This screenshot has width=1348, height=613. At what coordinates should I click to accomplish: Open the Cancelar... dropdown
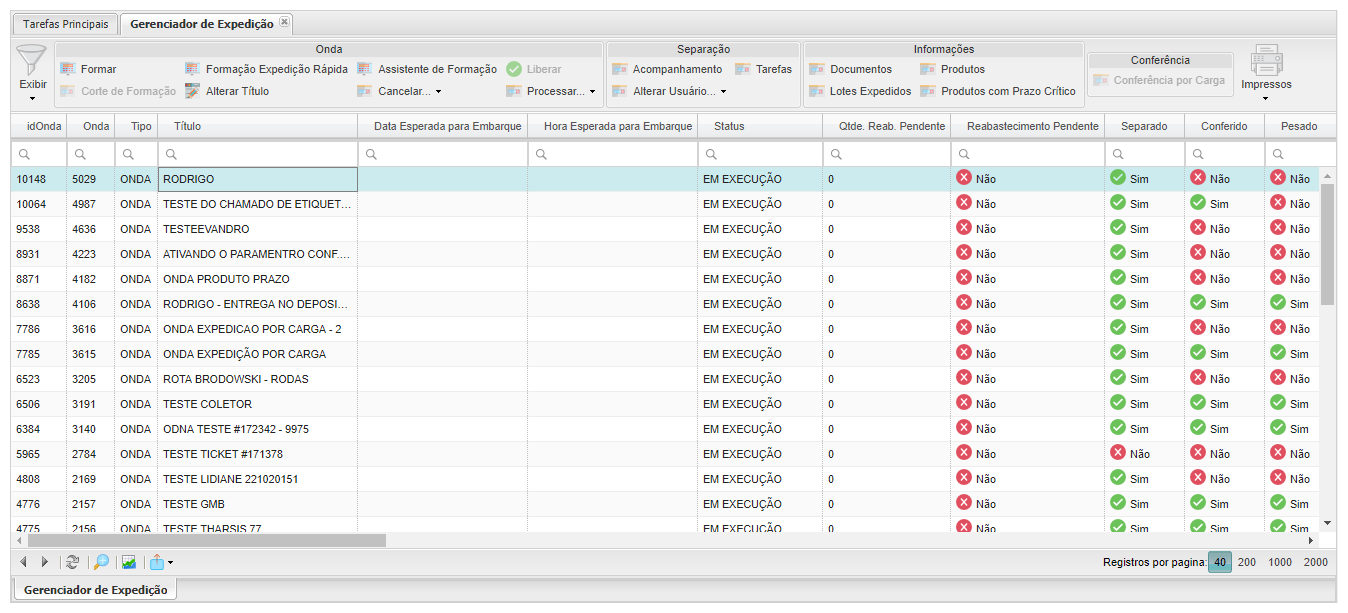[400, 91]
